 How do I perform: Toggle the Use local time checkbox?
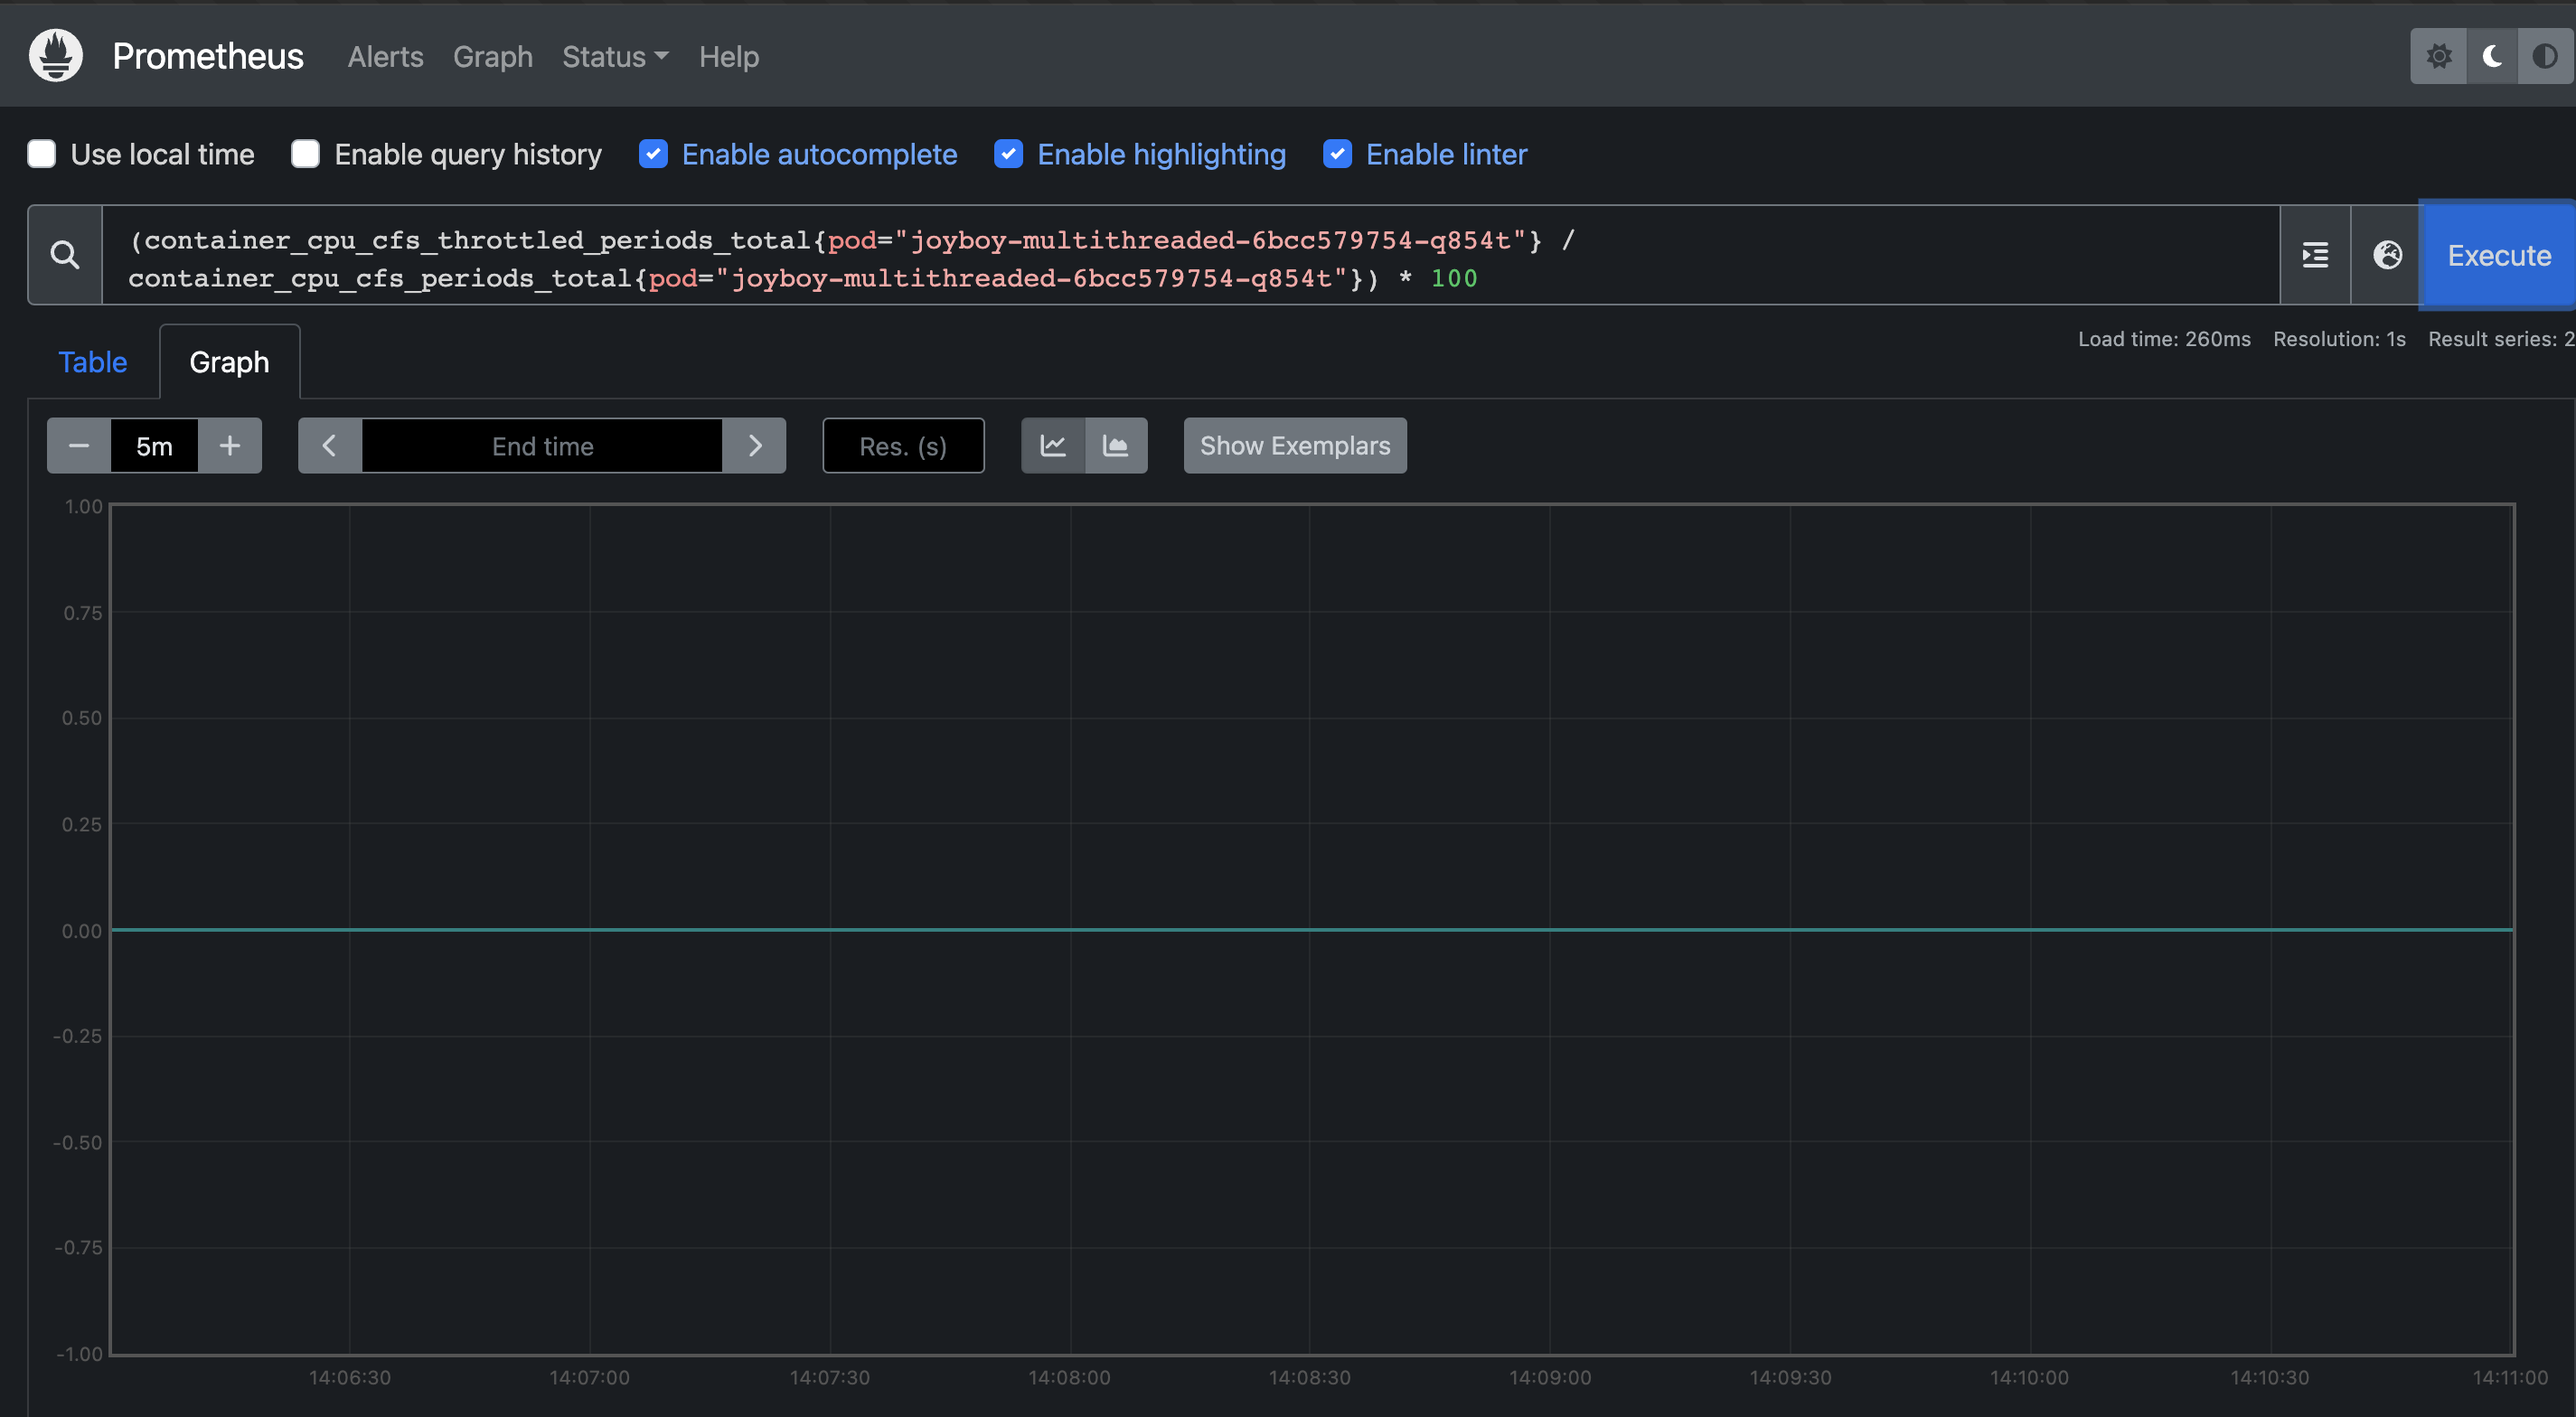tap(40, 154)
